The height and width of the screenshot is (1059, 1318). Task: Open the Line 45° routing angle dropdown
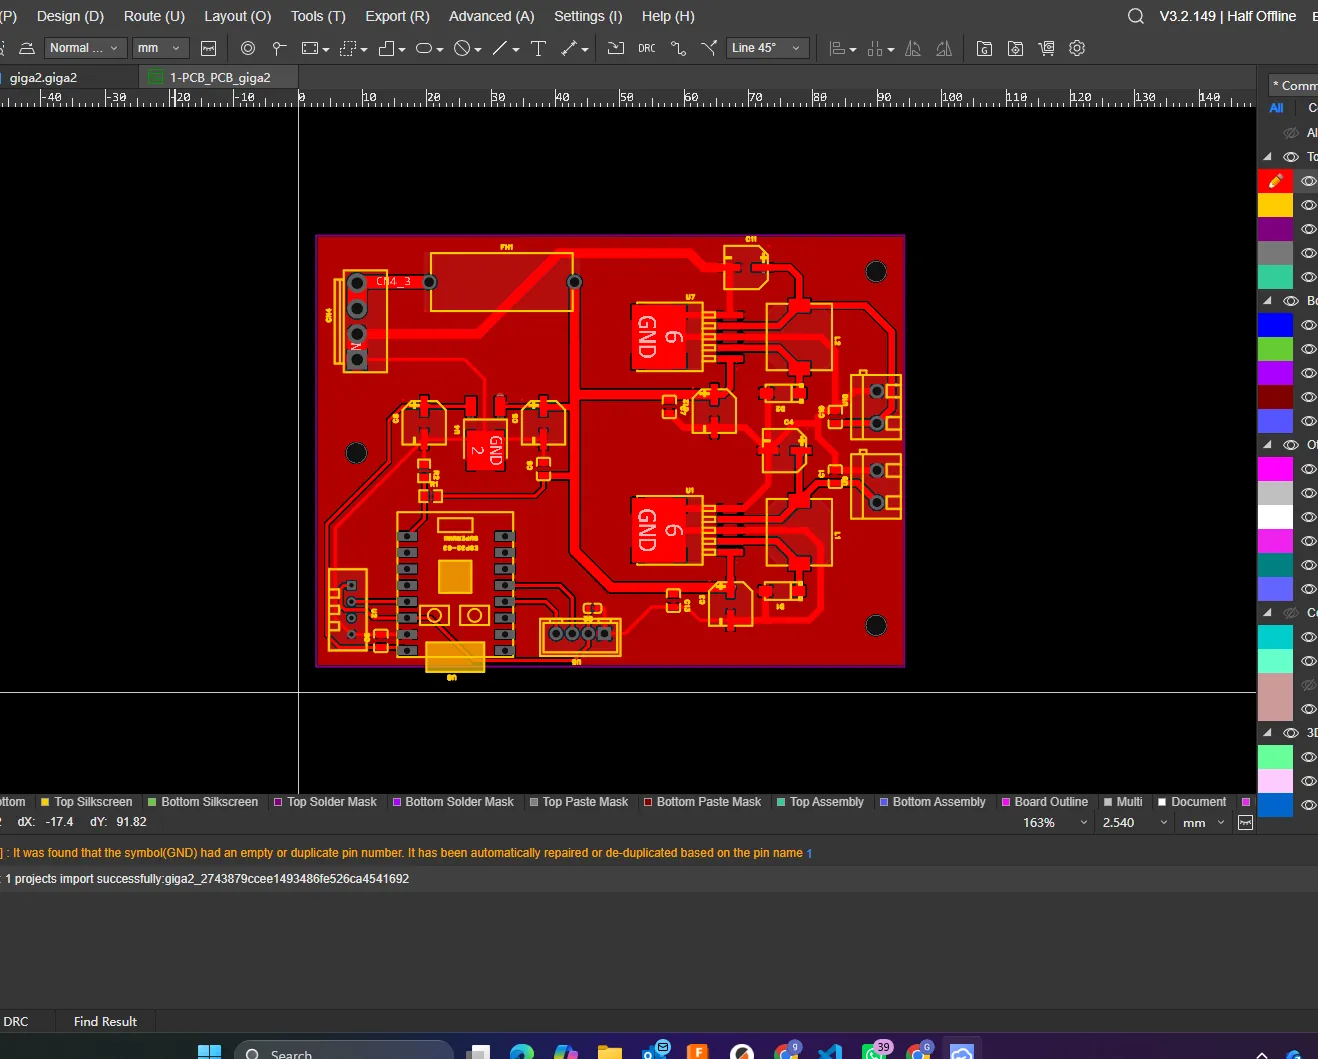[x=767, y=48]
